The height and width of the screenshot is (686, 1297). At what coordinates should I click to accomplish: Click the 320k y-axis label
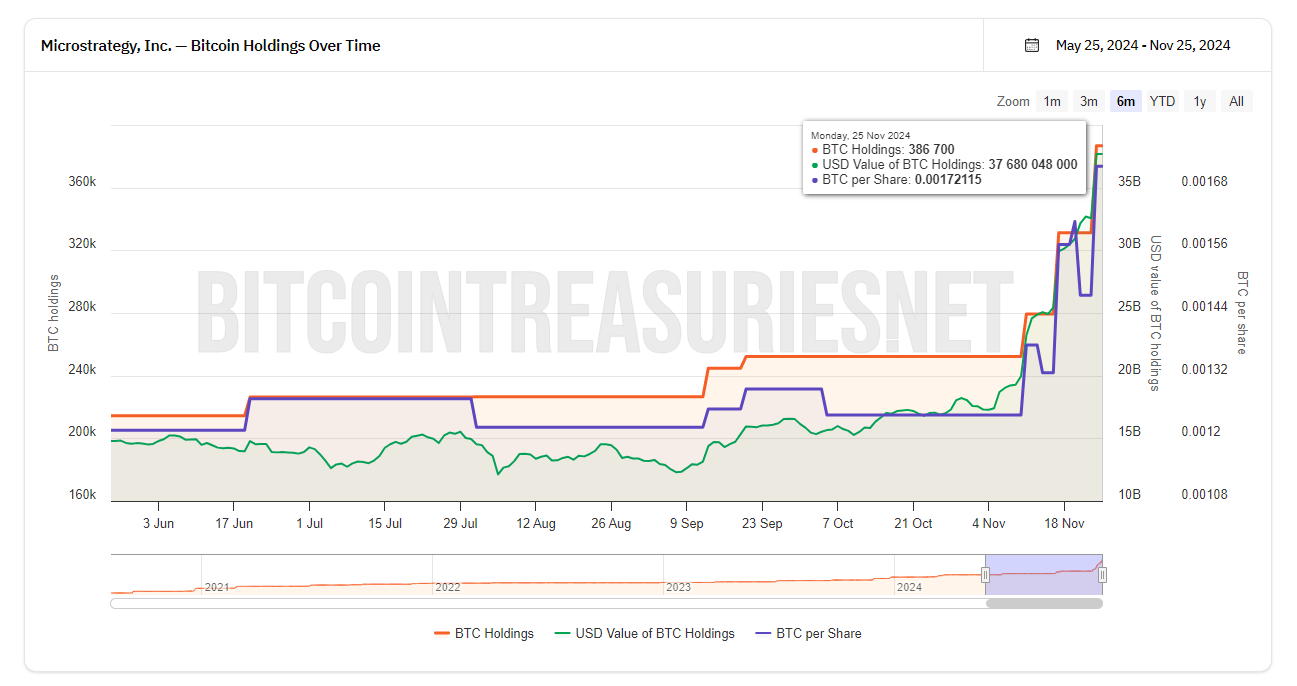coord(82,244)
